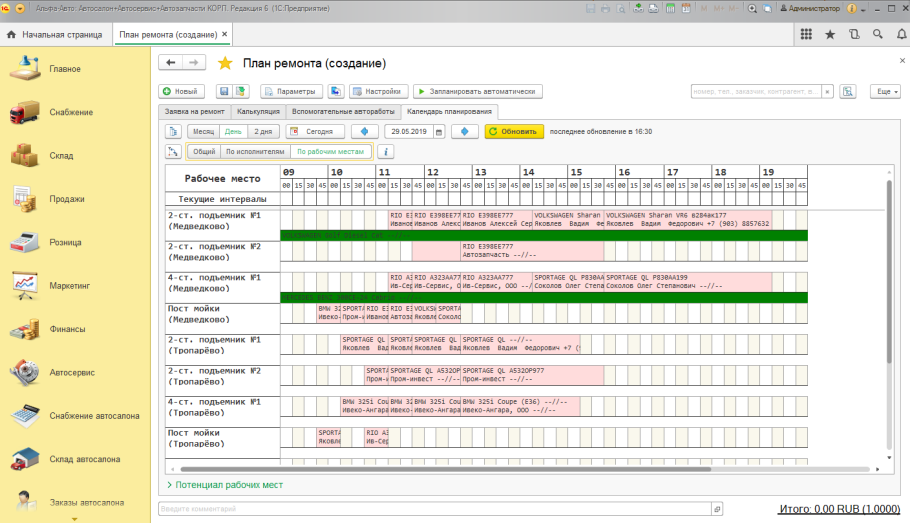Image resolution: width=910 pixels, height=523 pixels.
Task: Open the history icon in the top bar
Action: [x=853, y=34]
